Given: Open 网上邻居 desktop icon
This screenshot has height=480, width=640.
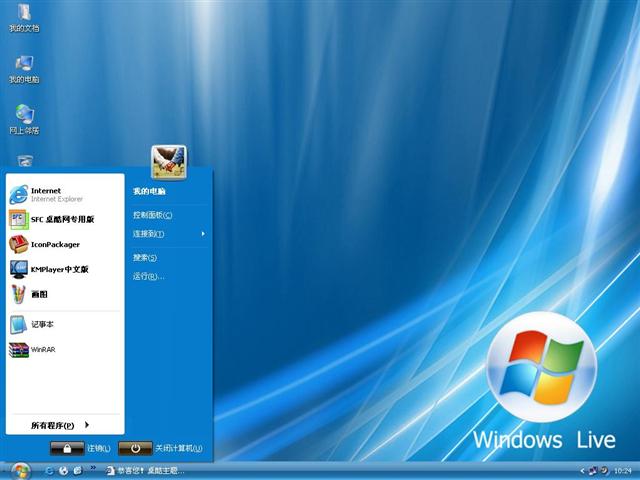Looking at the screenshot, I should [24, 116].
